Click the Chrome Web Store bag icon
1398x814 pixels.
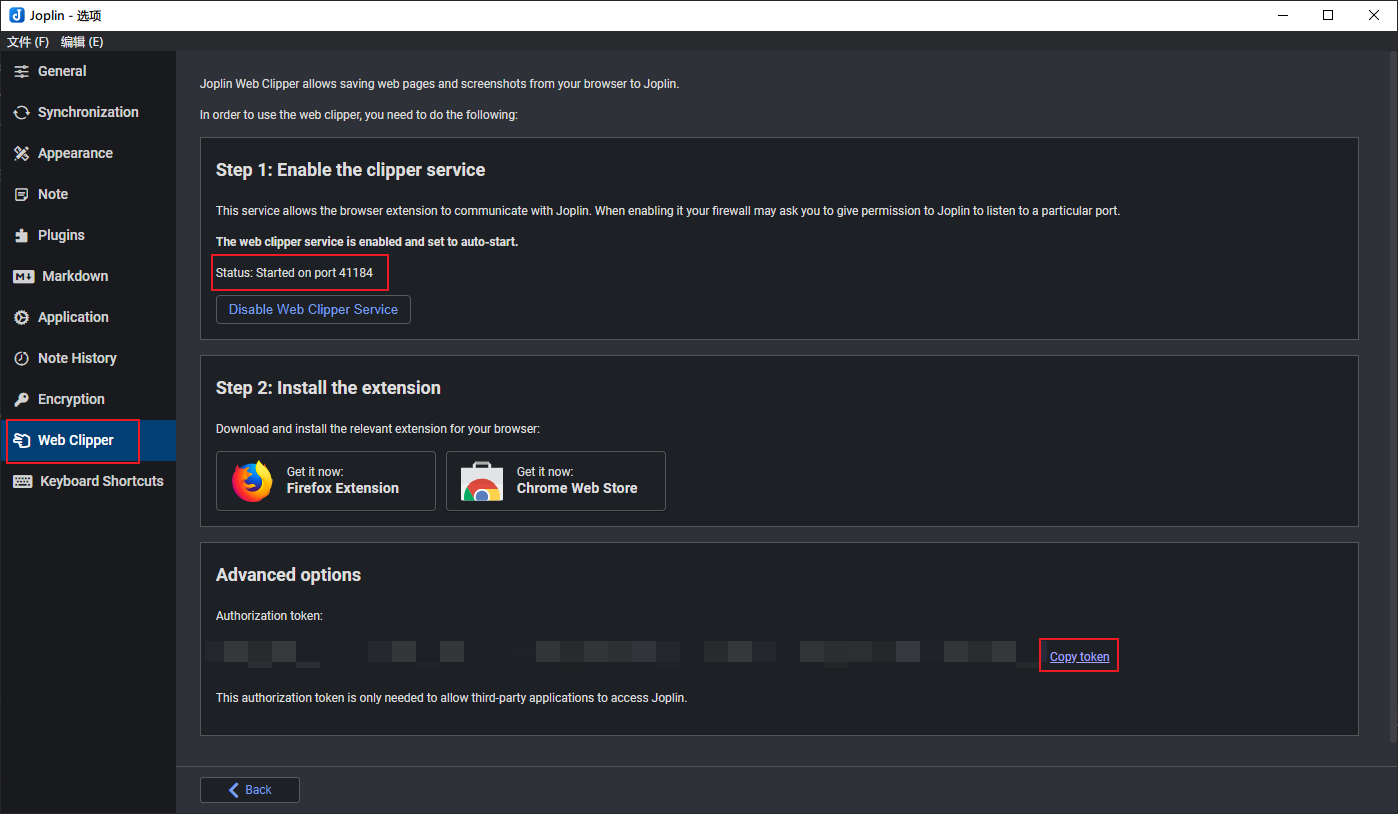tap(482, 481)
